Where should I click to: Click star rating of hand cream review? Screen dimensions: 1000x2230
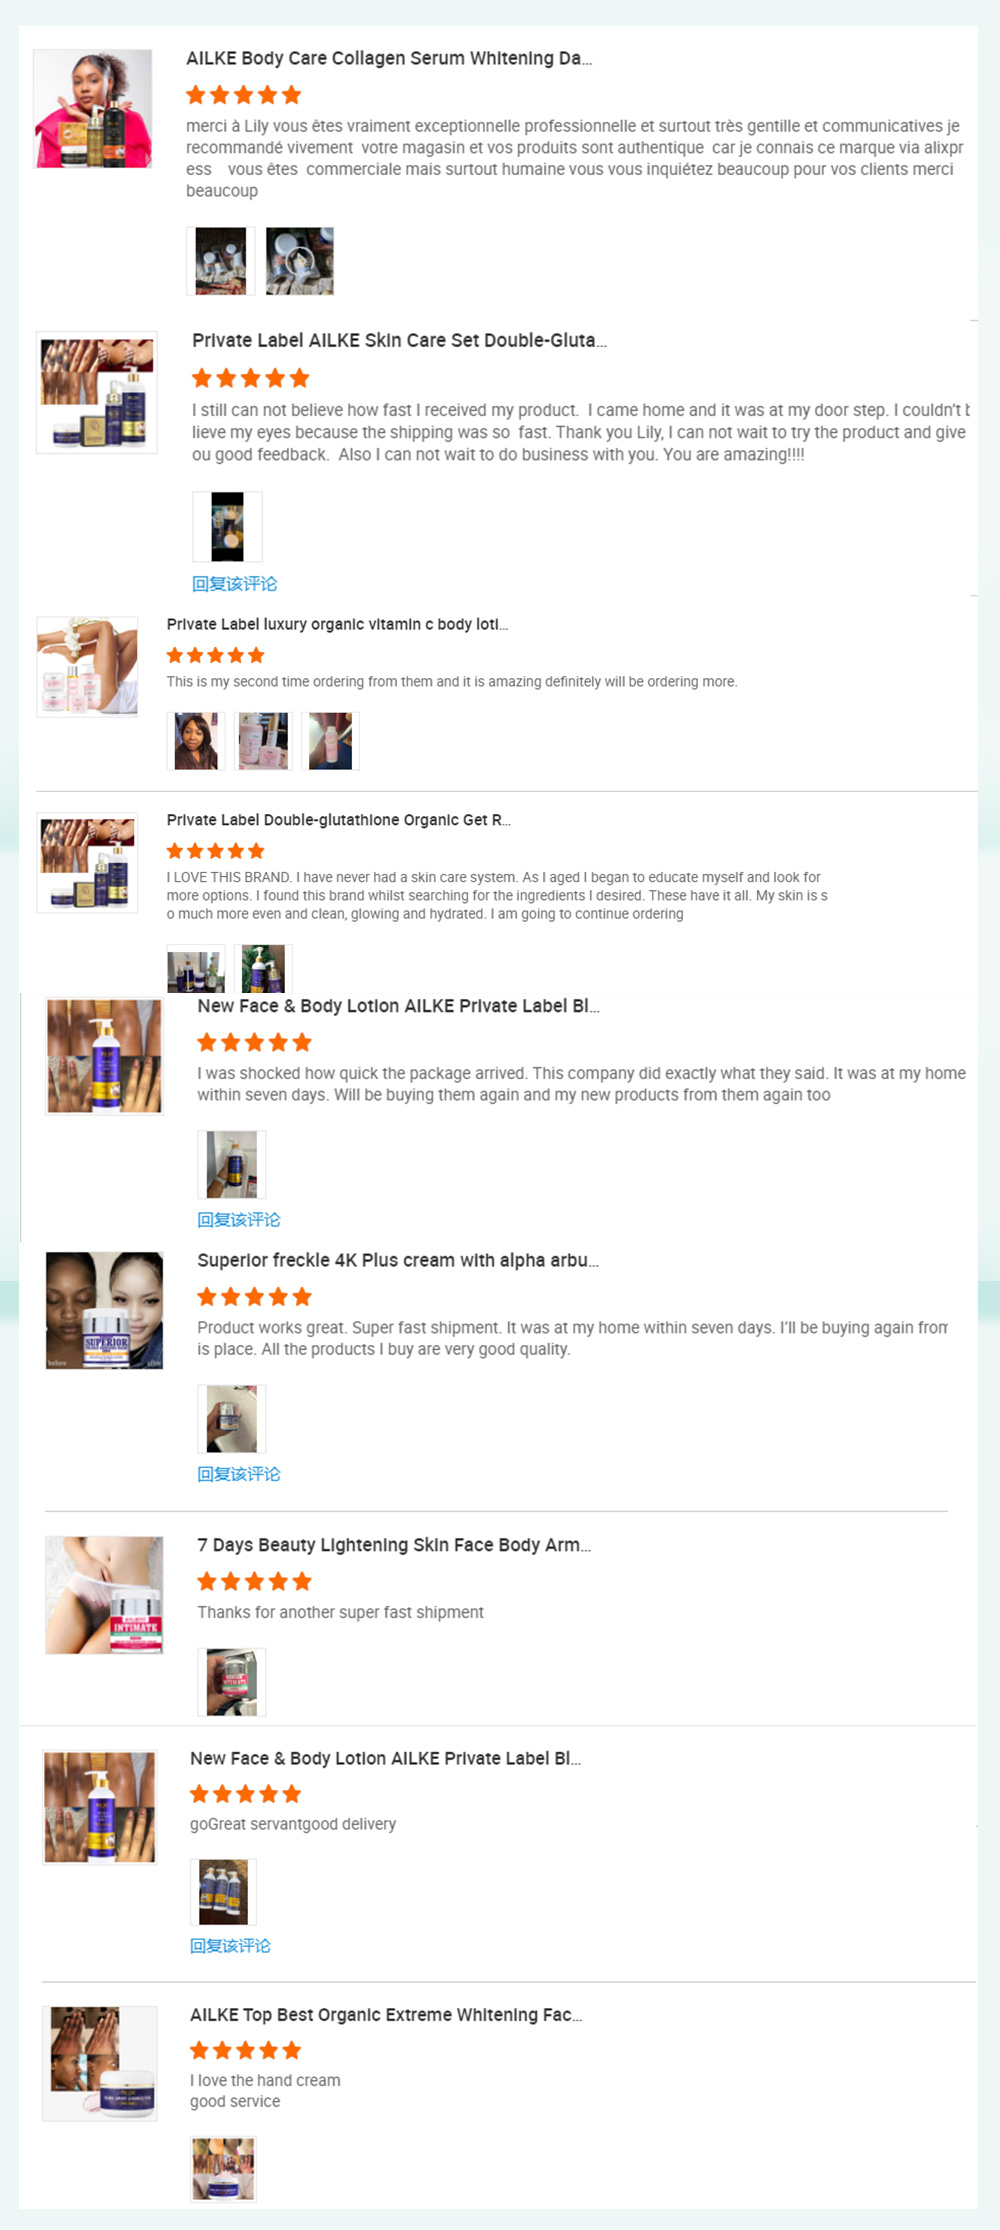click(x=246, y=2050)
